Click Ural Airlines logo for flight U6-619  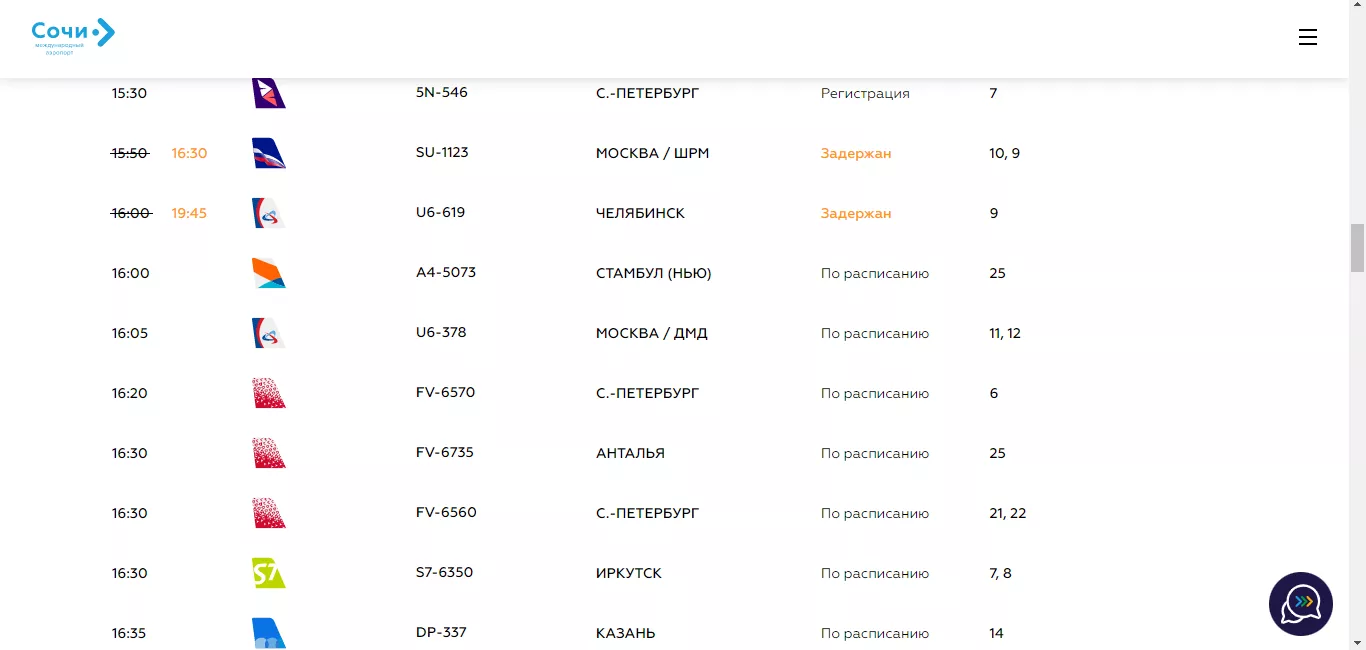269,213
